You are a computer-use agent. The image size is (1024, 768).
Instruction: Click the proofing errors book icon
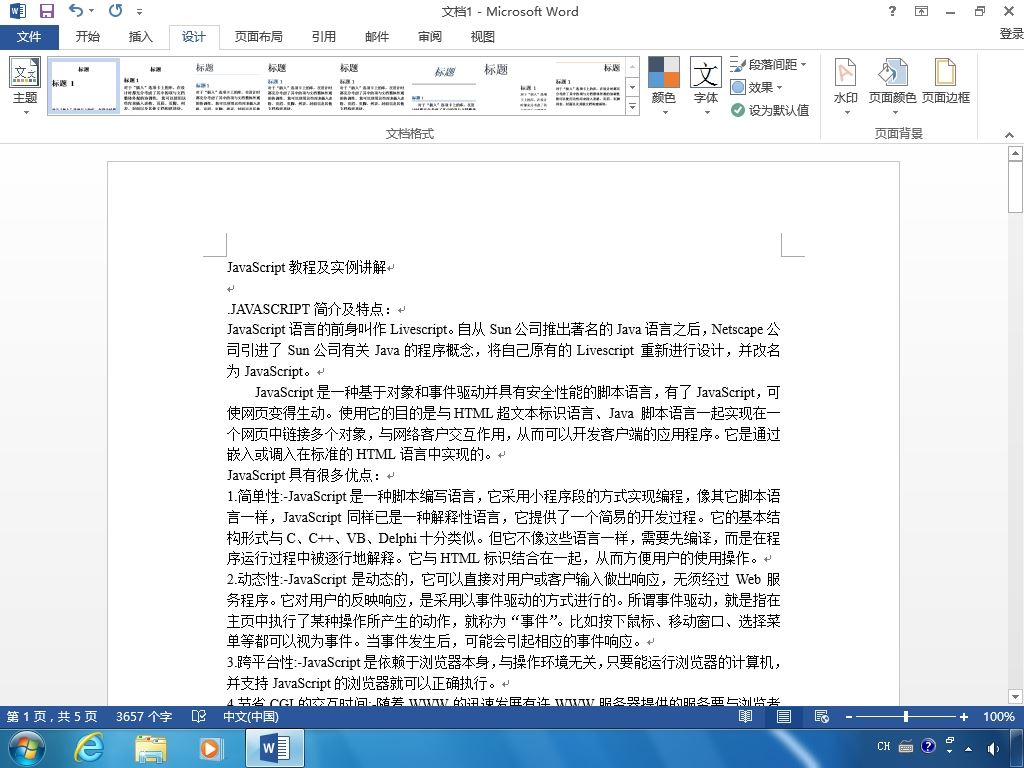coord(199,717)
